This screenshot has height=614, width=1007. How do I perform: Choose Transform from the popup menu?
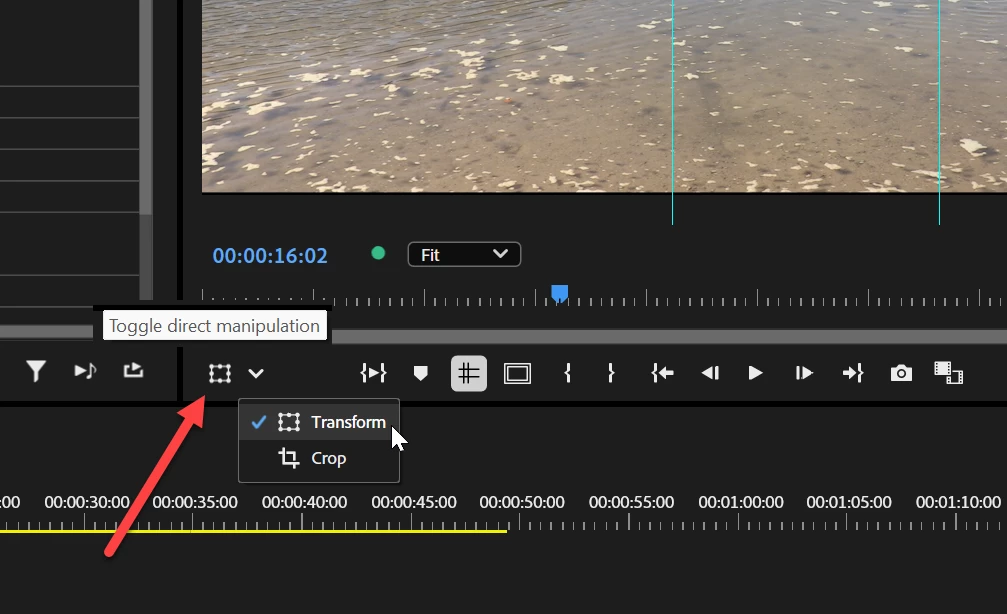coord(319,422)
